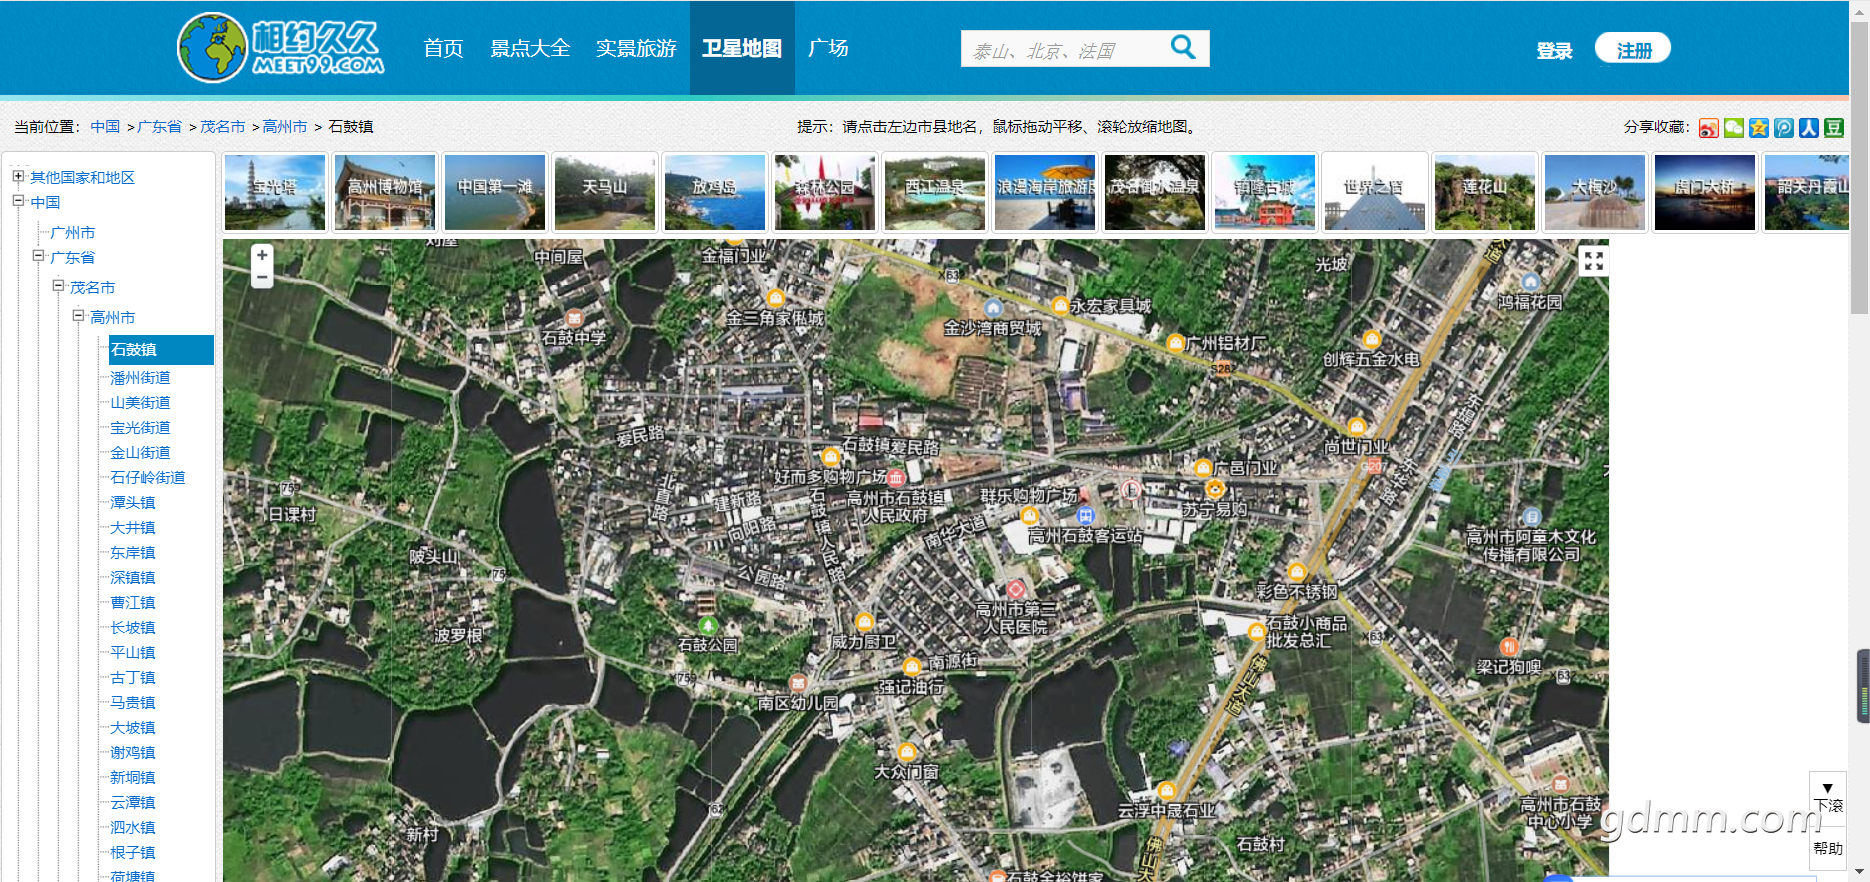1870x882 pixels.
Task: Click the Douban share icon
Action: (1833, 128)
